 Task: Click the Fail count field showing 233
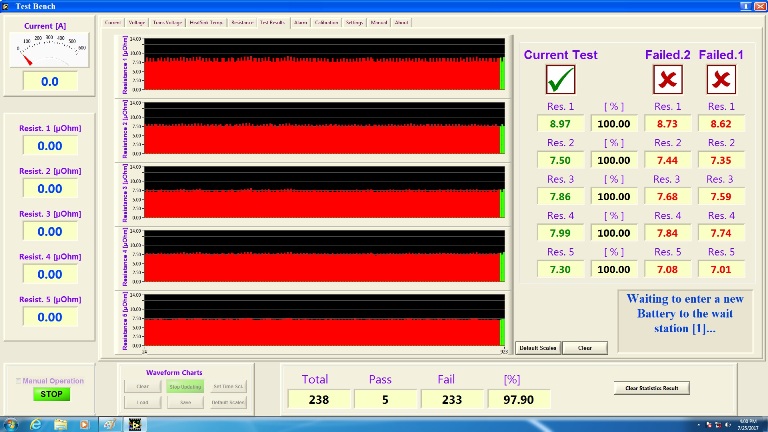pos(452,399)
